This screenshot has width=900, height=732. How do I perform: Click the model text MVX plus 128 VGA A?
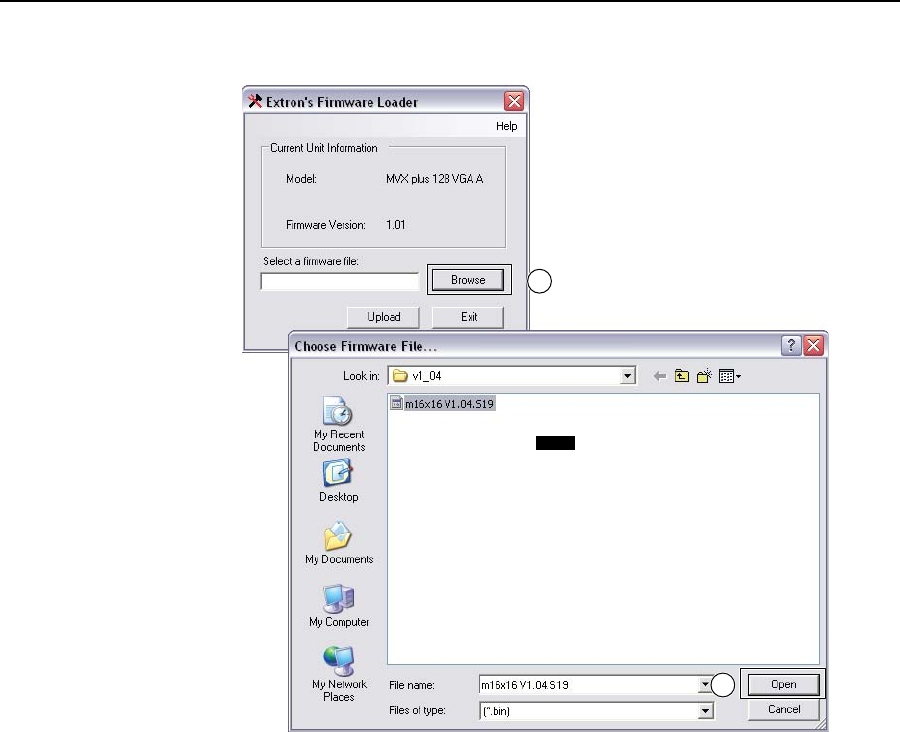pyautogui.click(x=435, y=179)
